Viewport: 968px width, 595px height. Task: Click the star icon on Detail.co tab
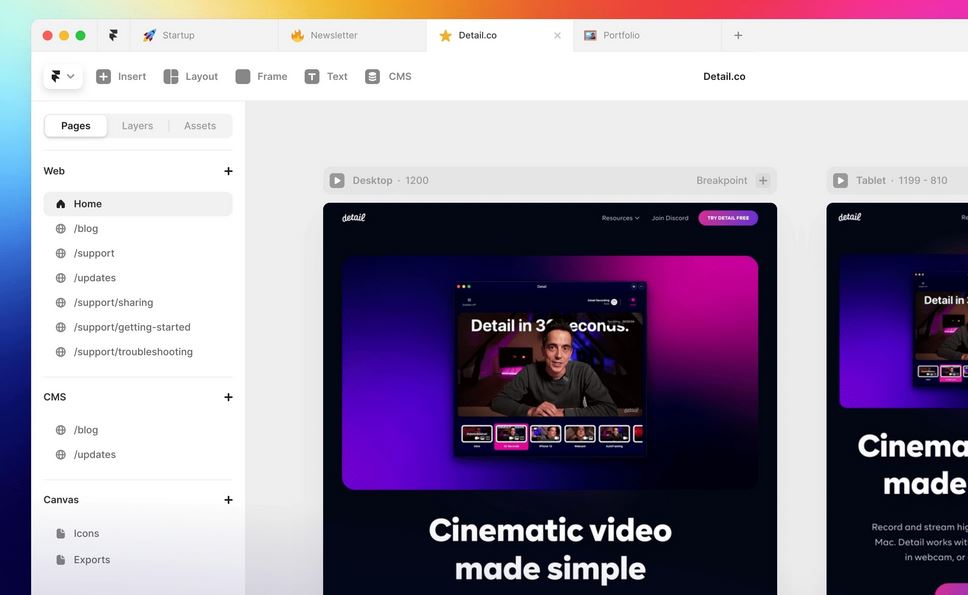[x=445, y=36]
